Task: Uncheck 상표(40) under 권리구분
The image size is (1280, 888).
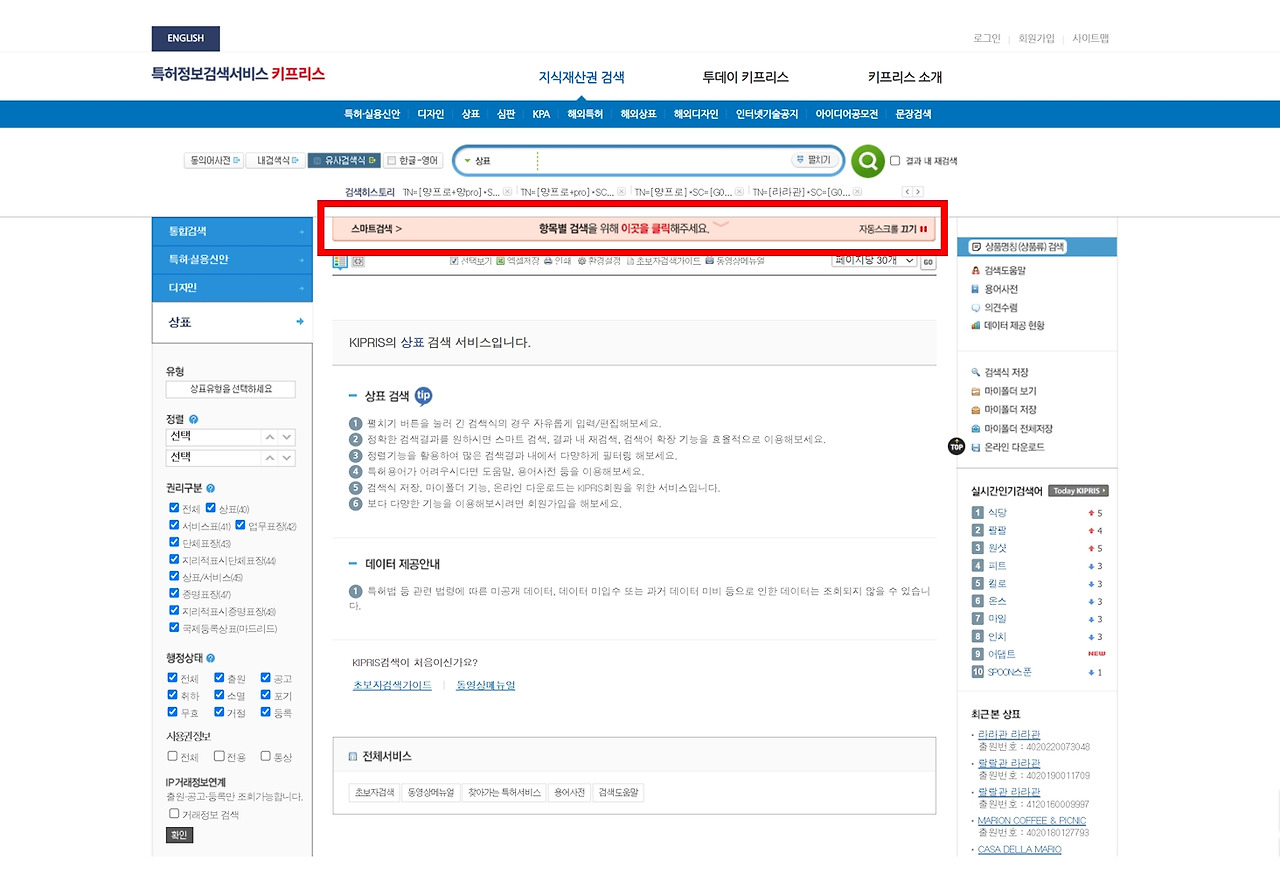Action: (x=211, y=508)
